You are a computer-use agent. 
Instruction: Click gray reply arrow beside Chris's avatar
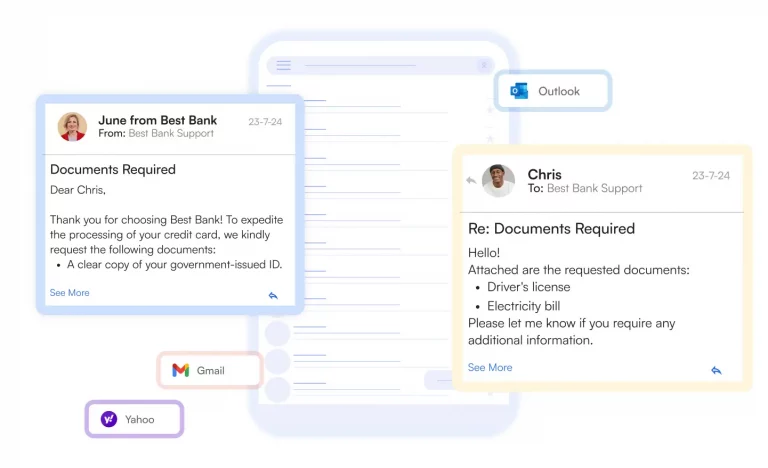471,180
